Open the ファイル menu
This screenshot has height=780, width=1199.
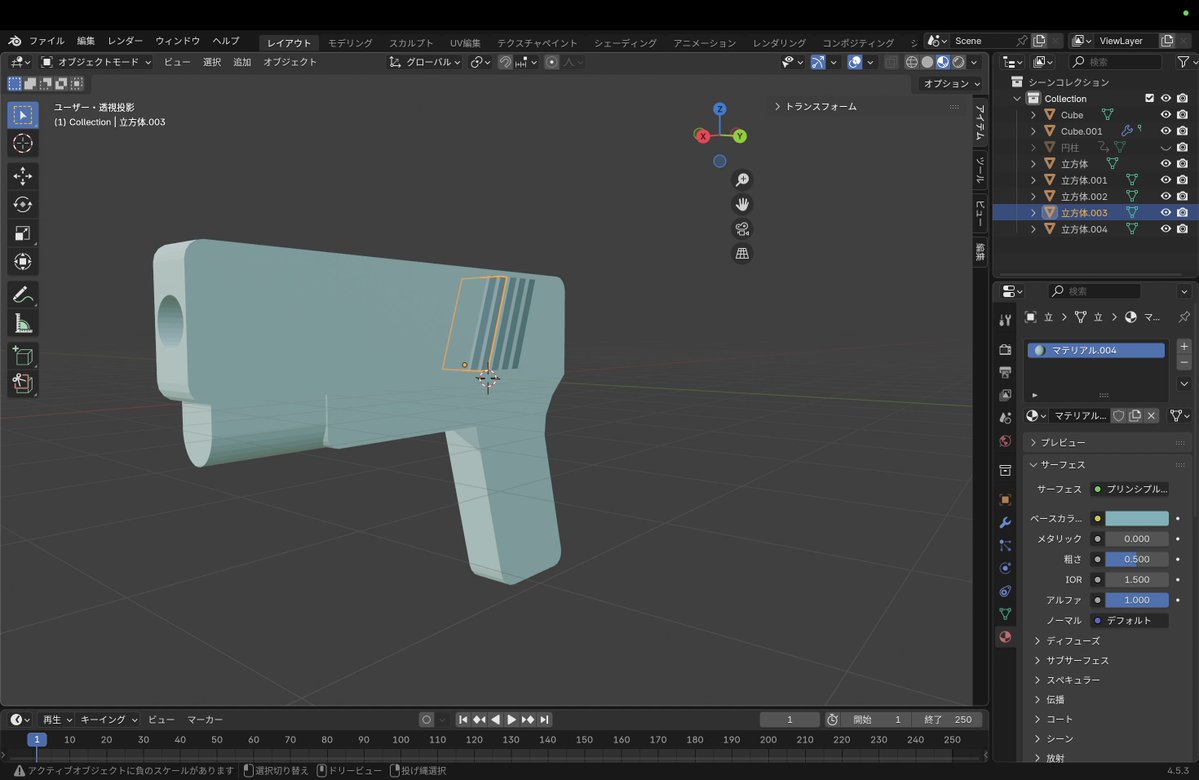[x=47, y=41]
